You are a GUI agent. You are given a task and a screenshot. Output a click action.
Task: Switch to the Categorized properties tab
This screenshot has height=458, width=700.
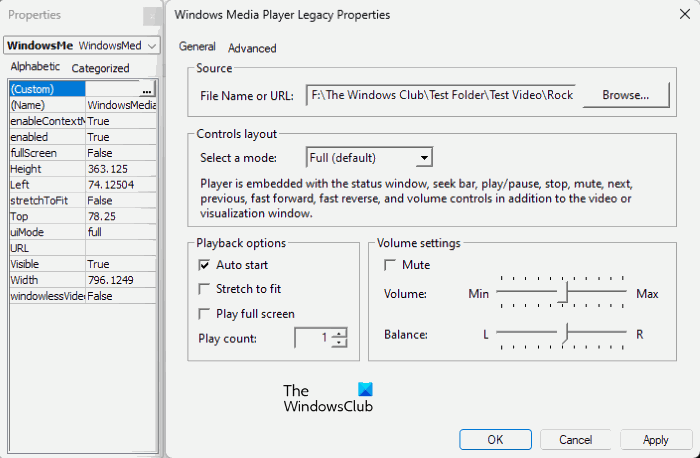click(100, 68)
